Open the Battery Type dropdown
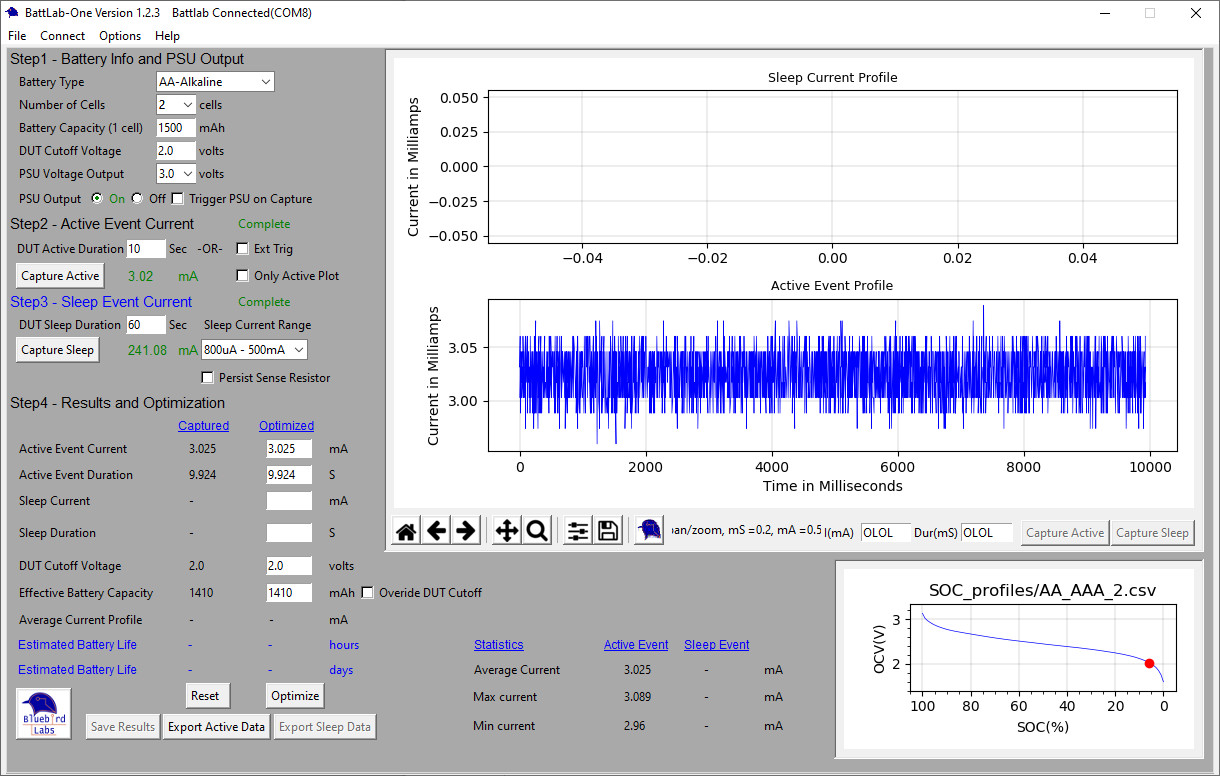Screen dimensions: 1220x776 (215, 82)
